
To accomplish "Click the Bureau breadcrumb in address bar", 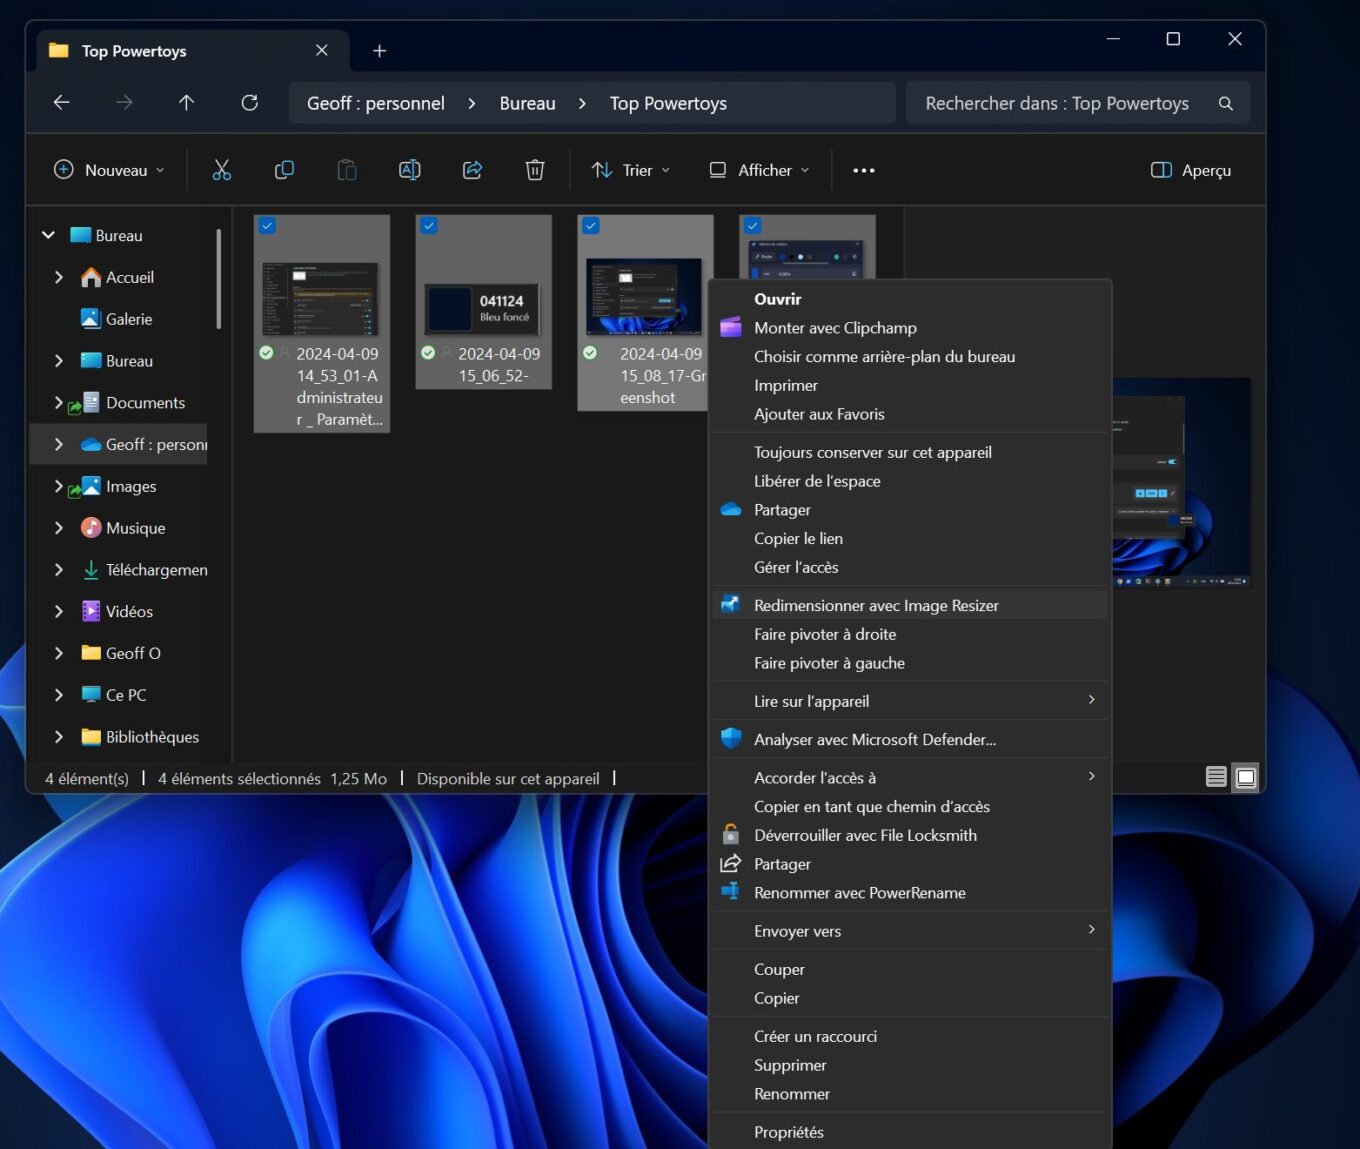I will click(527, 103).
